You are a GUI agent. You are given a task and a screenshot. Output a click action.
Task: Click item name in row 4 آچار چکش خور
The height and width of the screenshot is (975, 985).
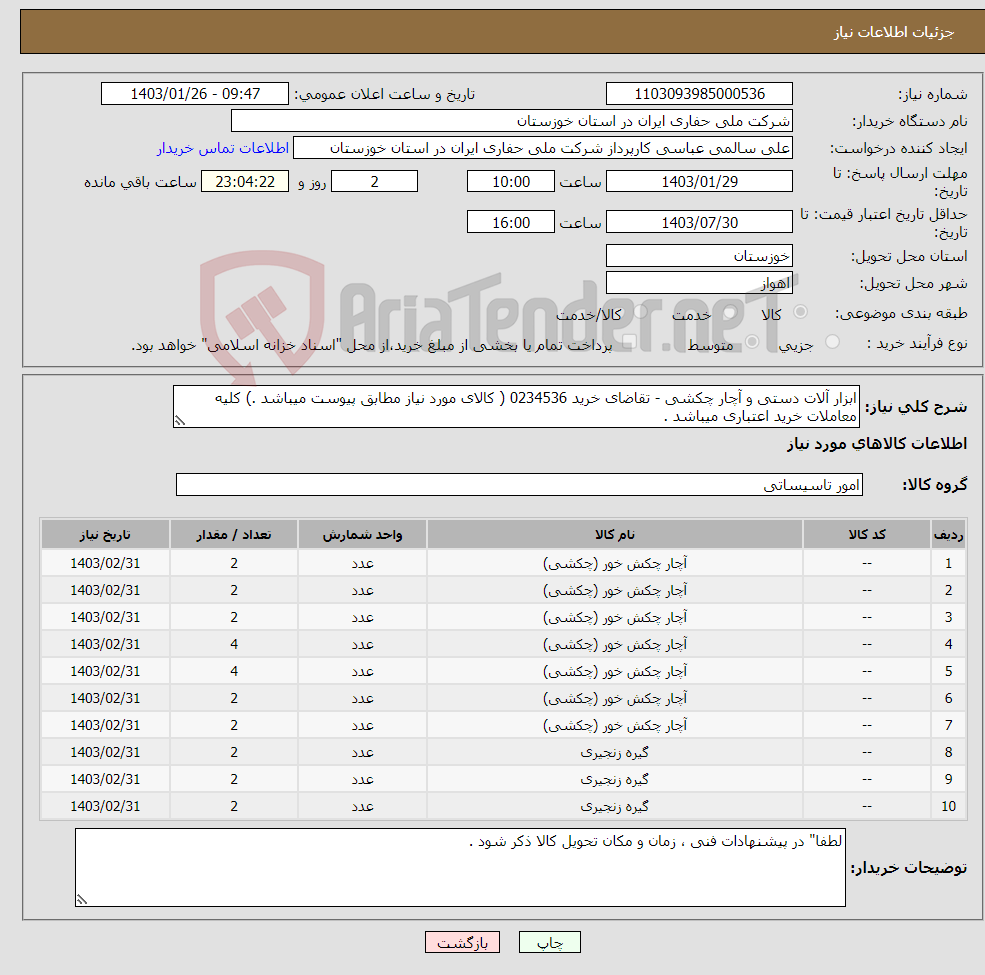615,645
